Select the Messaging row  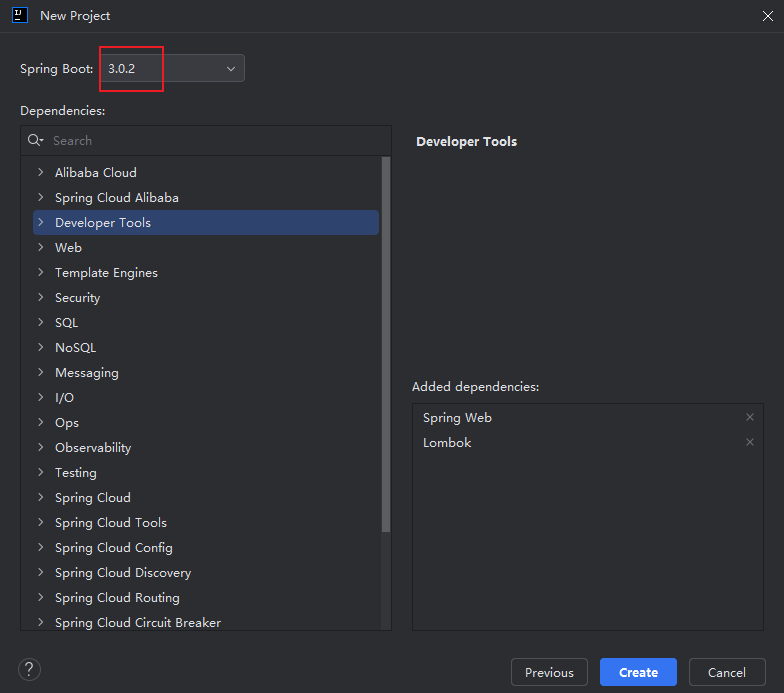tap(206, 372)
